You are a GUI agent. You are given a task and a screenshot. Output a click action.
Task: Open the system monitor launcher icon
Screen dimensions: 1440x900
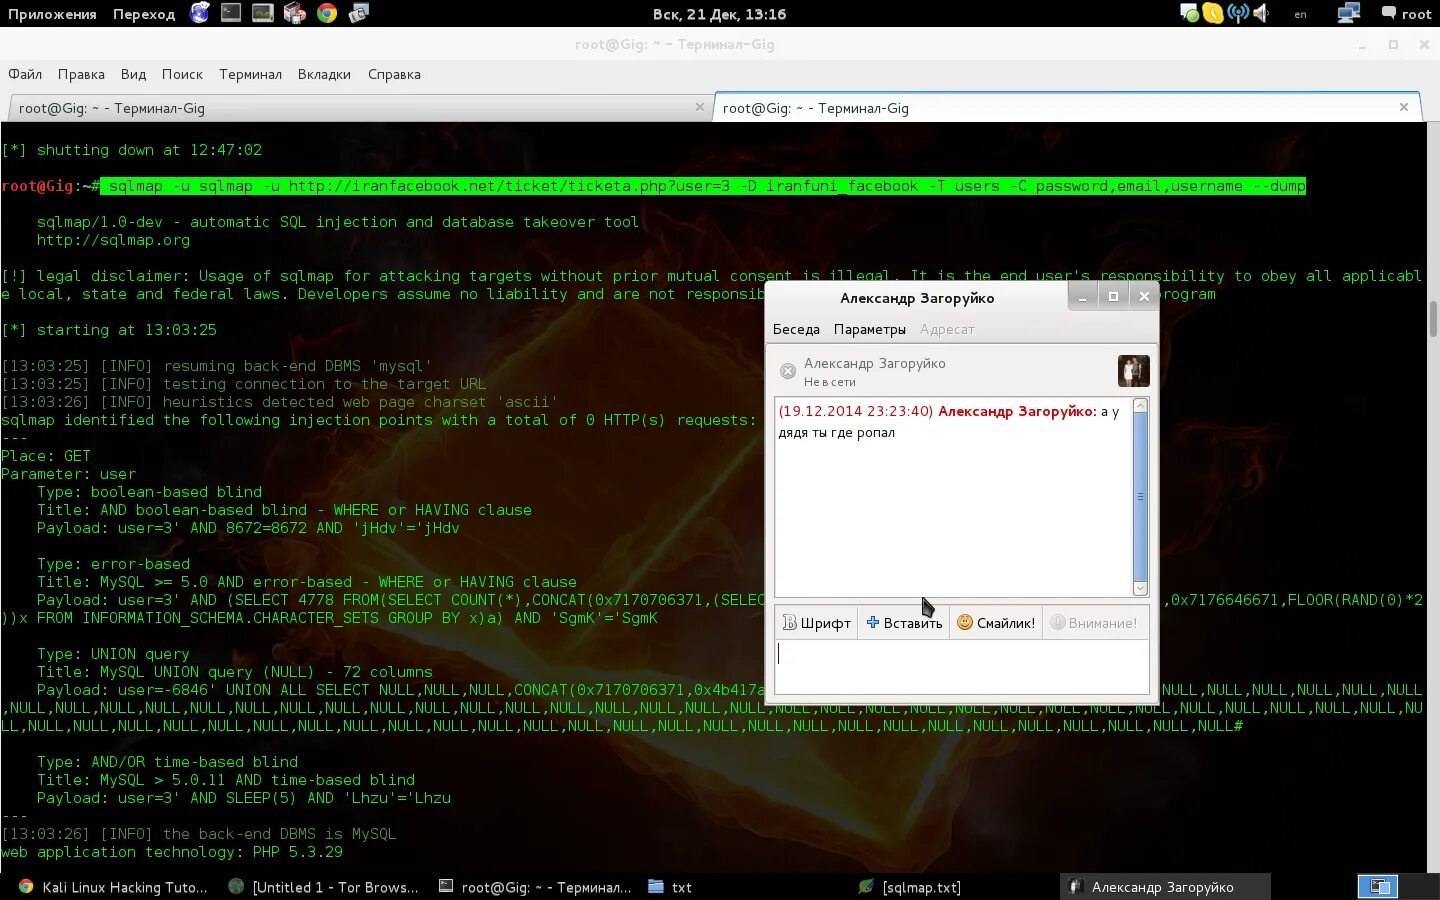tap(263, 13)
